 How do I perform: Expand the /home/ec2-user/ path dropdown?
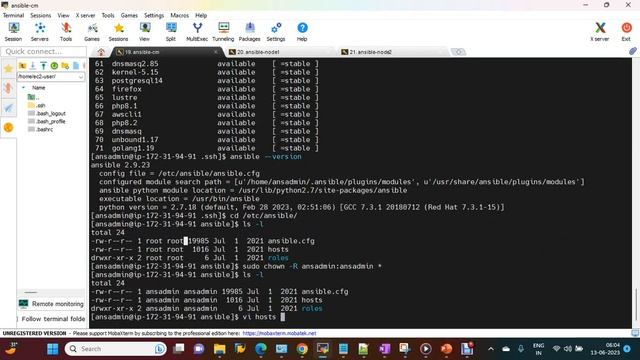point(80,76)
